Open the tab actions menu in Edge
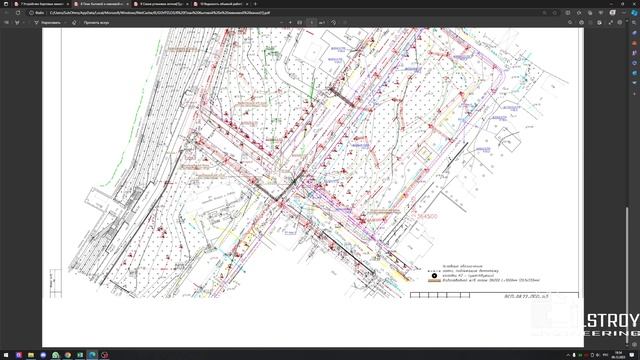This screenshot has width=640, height=360. pyautogui.click(x=6, y=4)
